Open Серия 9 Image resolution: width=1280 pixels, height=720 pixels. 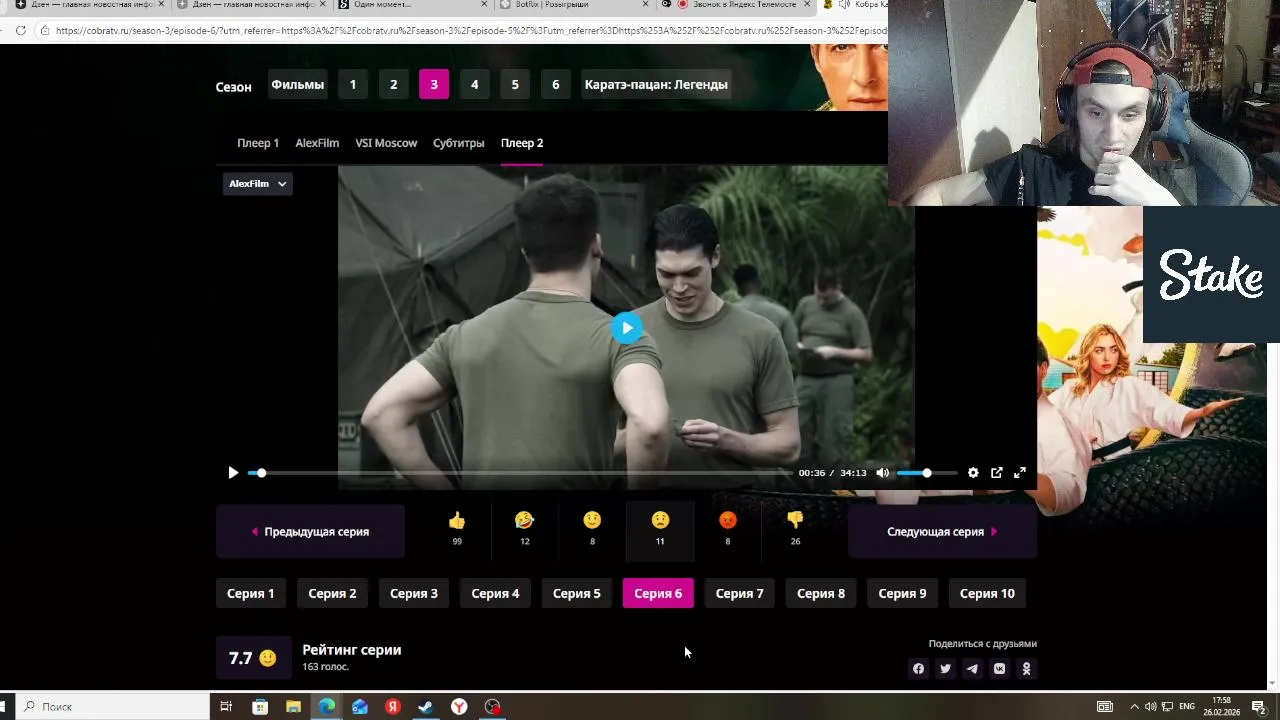902,594
